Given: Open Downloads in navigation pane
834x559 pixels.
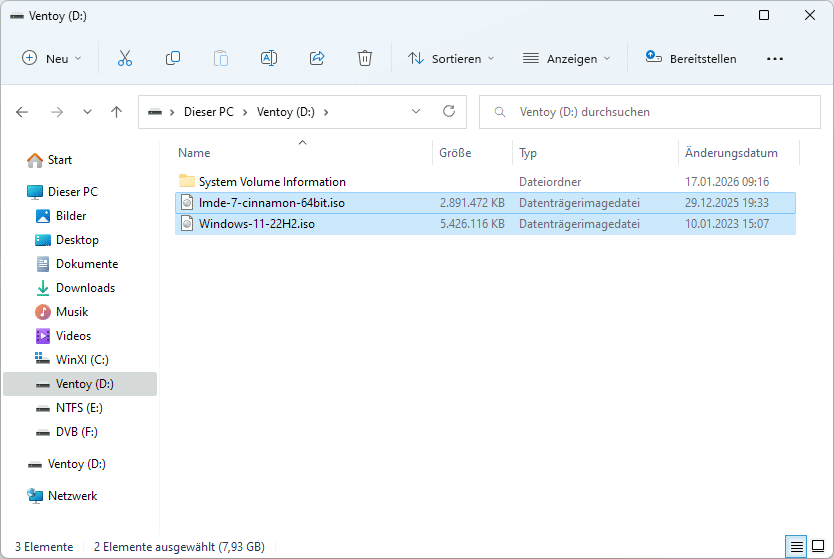Looking at the screenshot, I should (x=85, y=288).
